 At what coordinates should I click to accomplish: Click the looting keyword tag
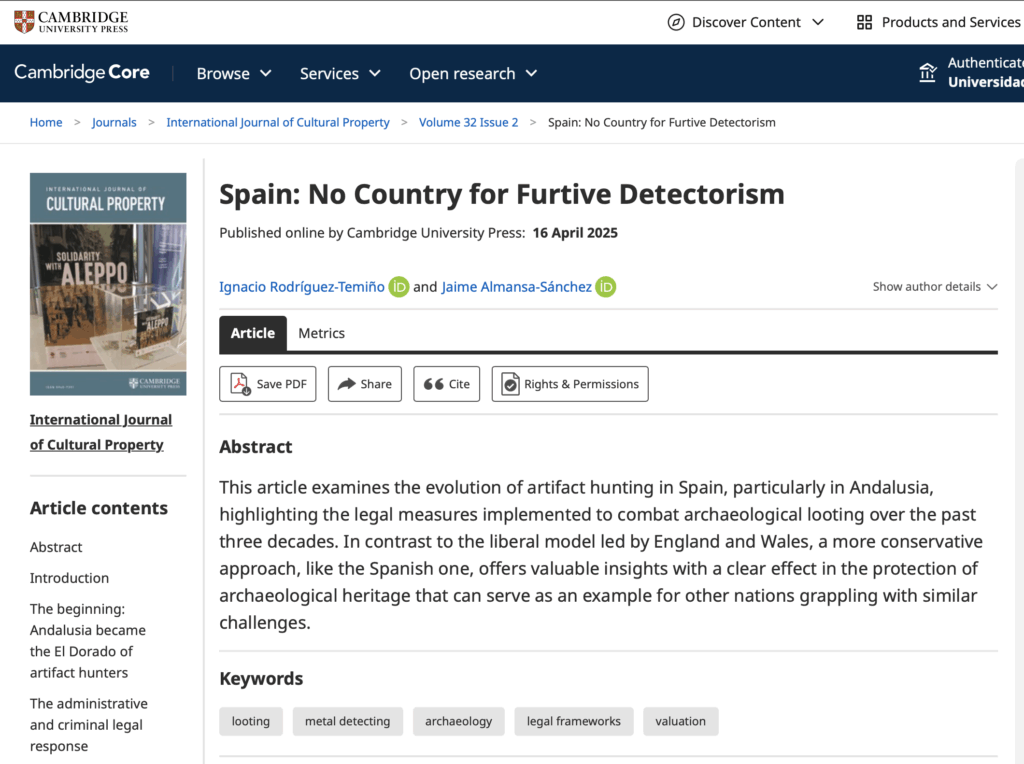[251, 721]
